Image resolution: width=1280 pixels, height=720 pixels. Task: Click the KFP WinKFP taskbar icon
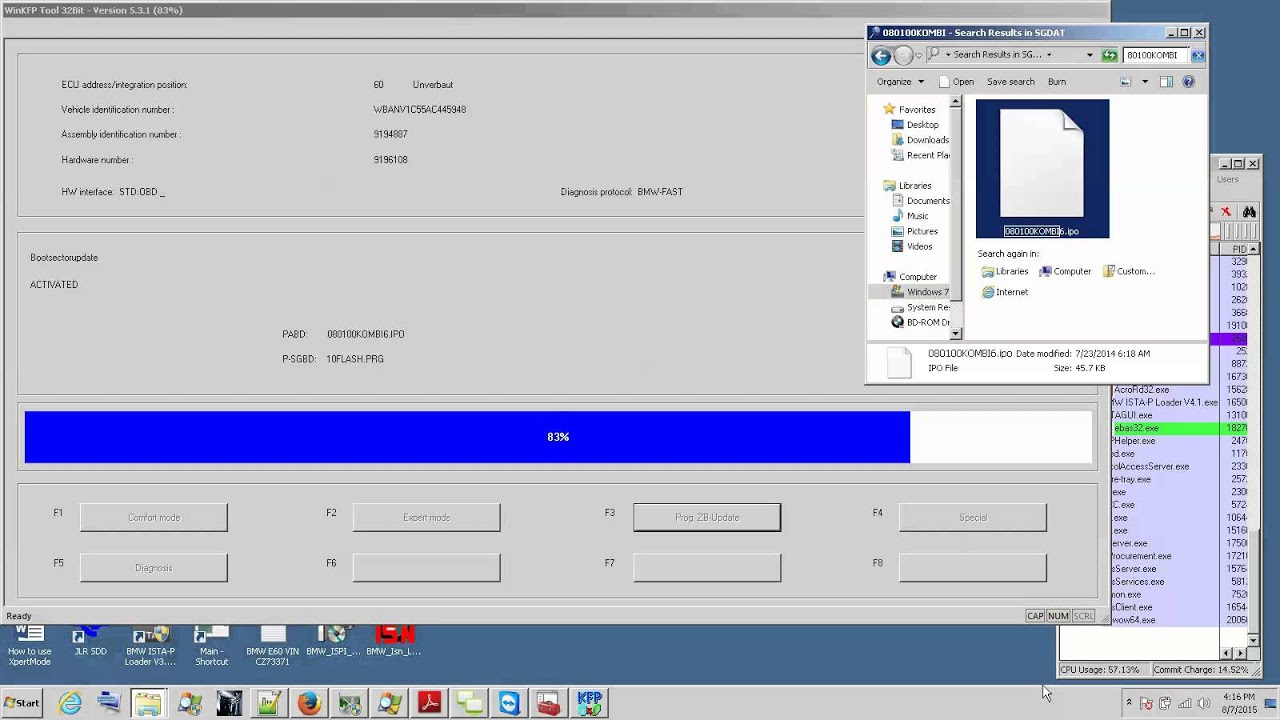[589, 704]
